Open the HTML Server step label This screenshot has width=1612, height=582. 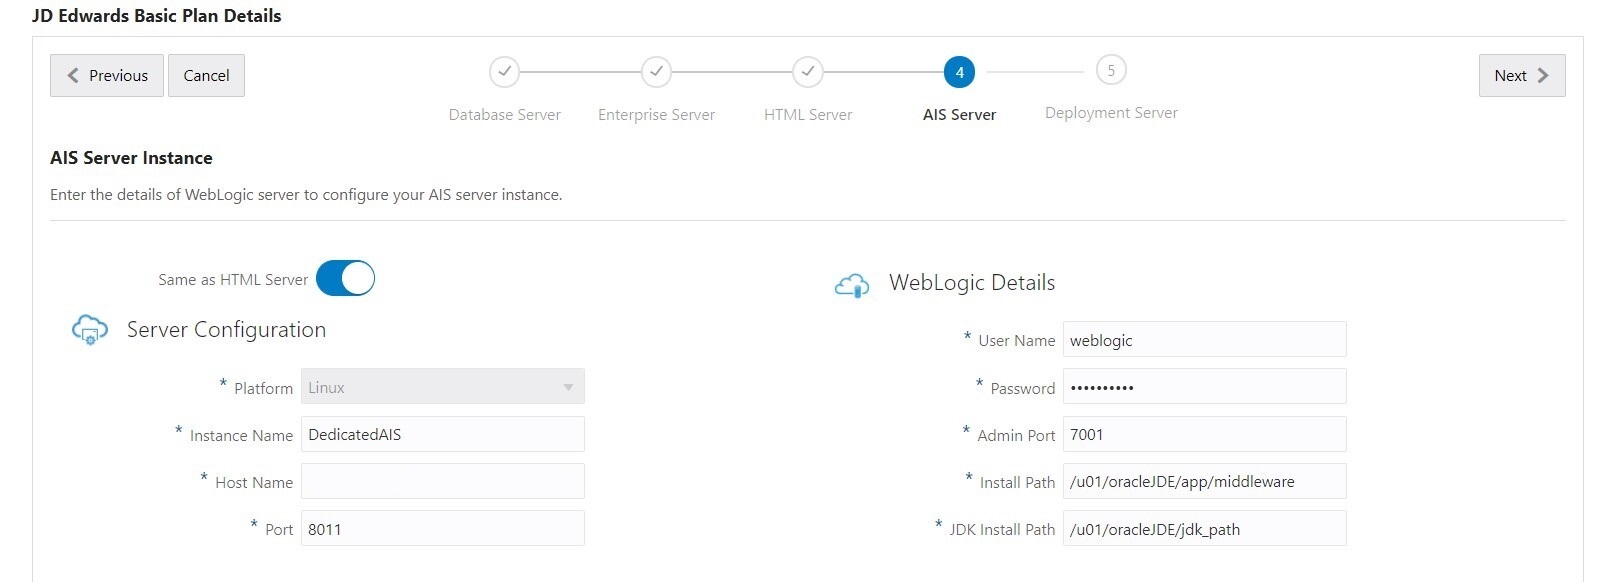click(x=808, y=115)
